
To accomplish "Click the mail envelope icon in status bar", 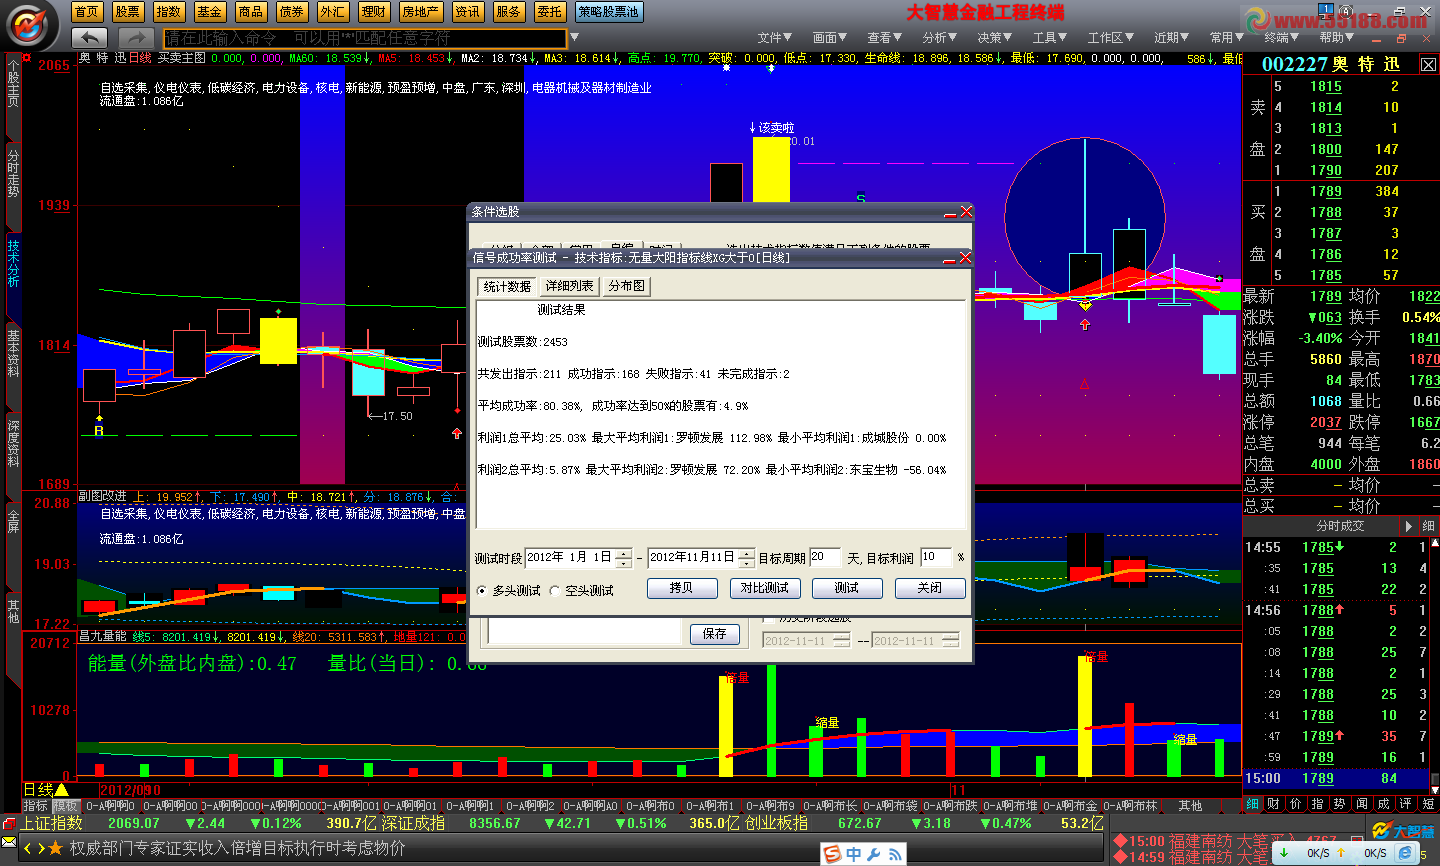I will 9,842.
